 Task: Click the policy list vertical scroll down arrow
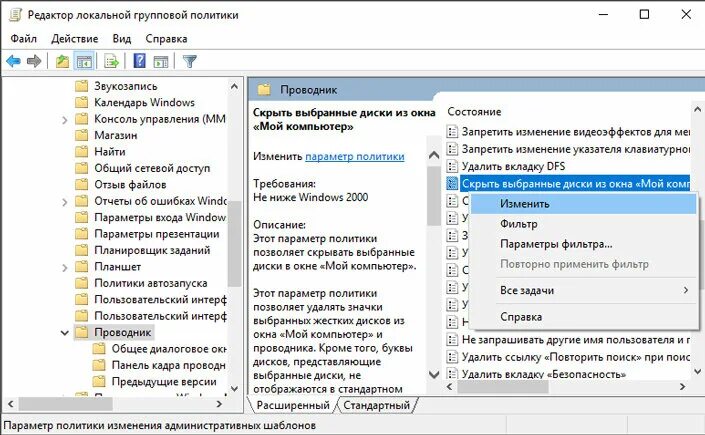coord(697,372)
